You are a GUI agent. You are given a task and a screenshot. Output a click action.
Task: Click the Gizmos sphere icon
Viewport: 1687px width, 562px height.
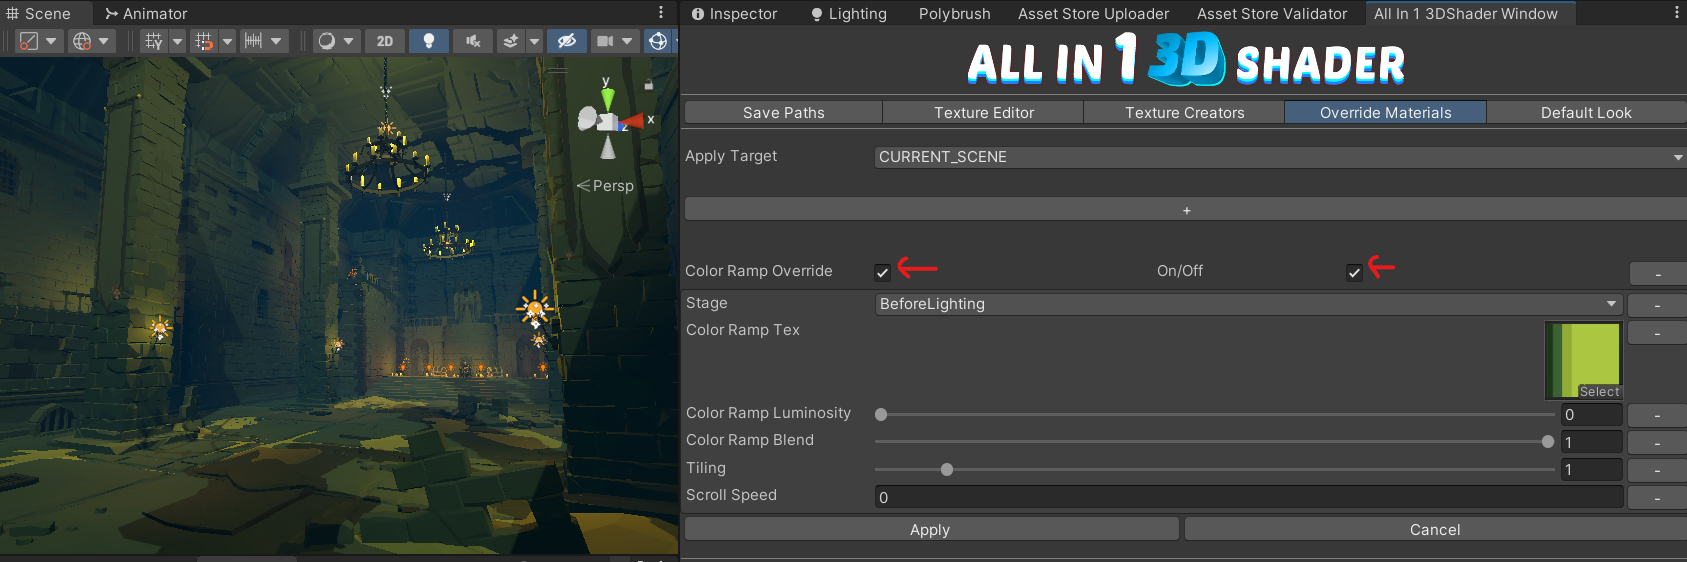(658, 41)
